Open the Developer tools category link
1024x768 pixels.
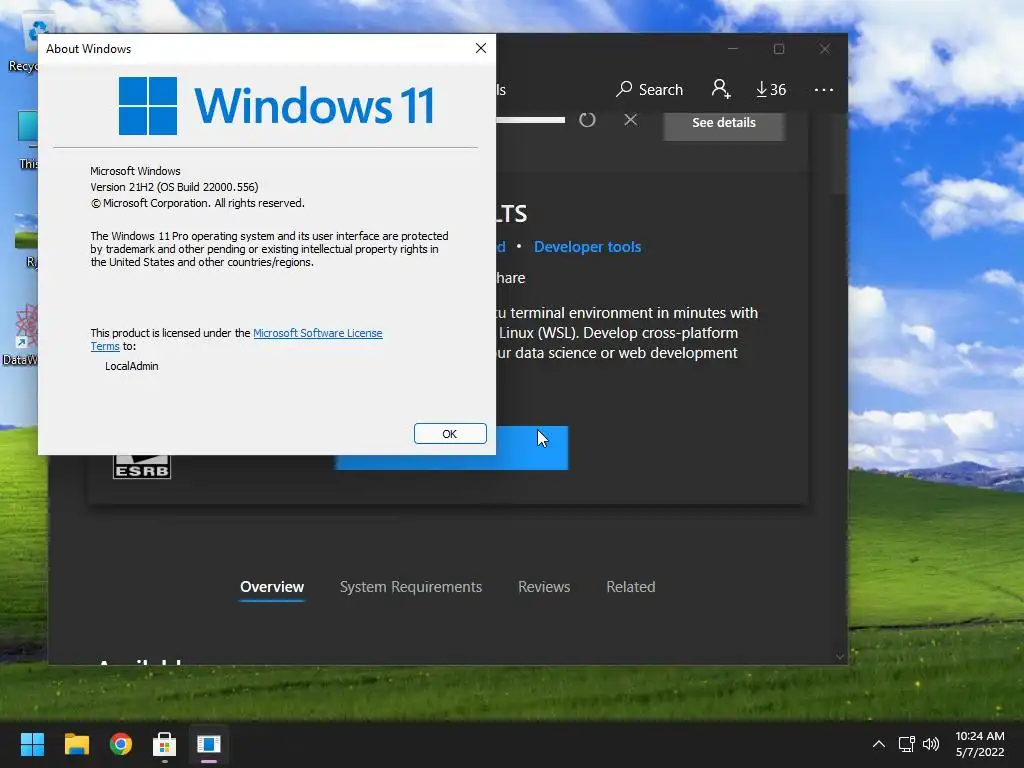pyautogui.click(x=587, y=247)
